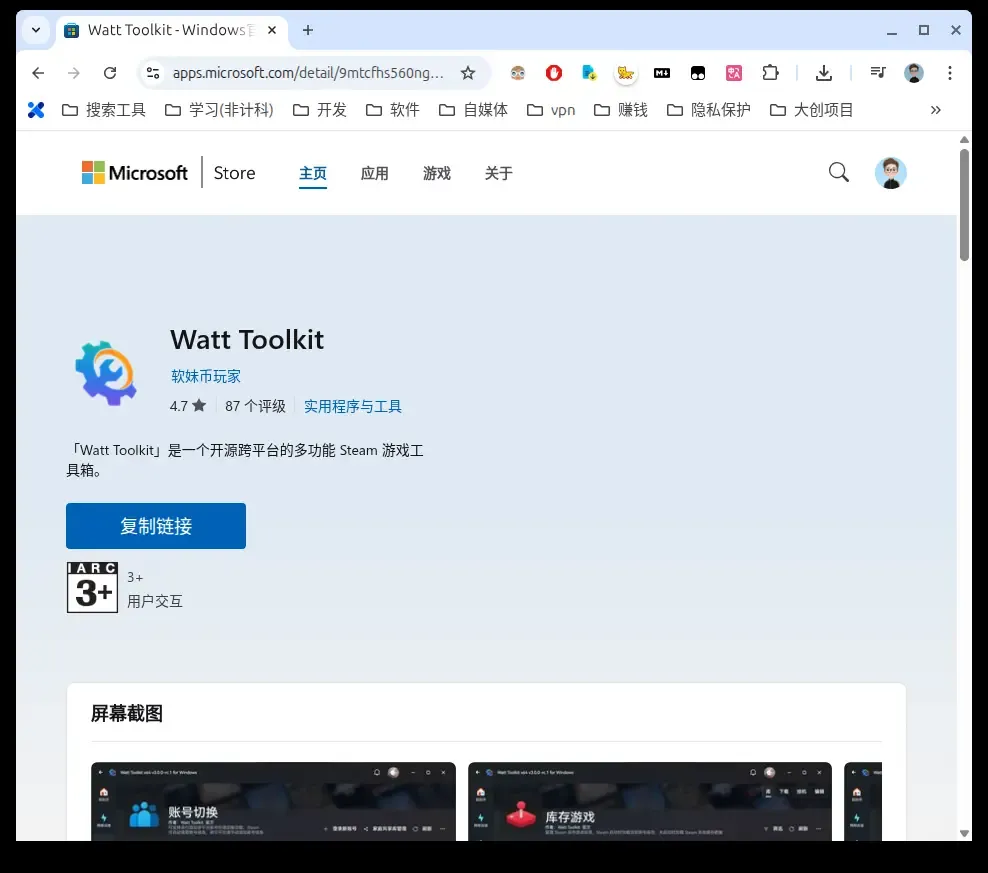Bookmark this page with the star
The height and width of the screenshot is (873, 988).
pyautogui.click(x=468, y=72)
